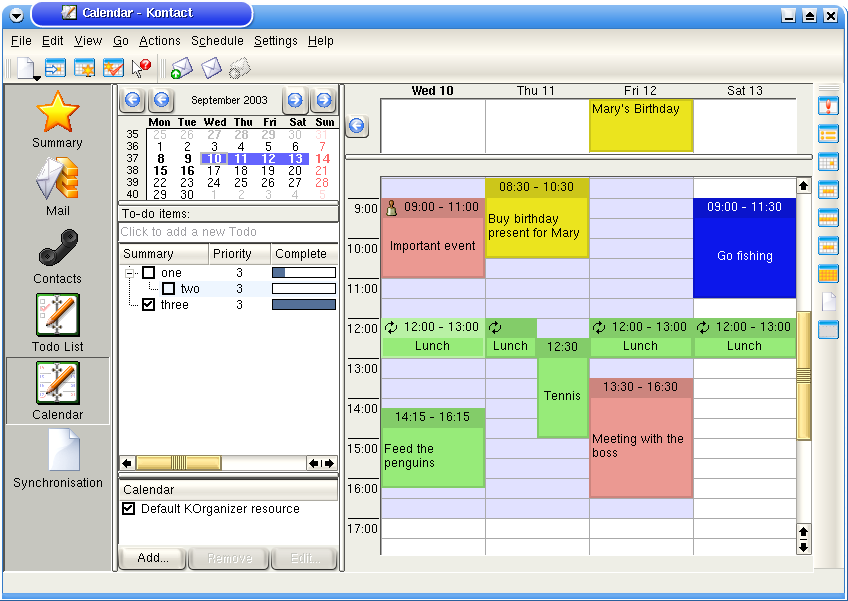848x601 pixels.
Task: Uncheck the 'three' todo item checkbox
Action: coord(149,305)
